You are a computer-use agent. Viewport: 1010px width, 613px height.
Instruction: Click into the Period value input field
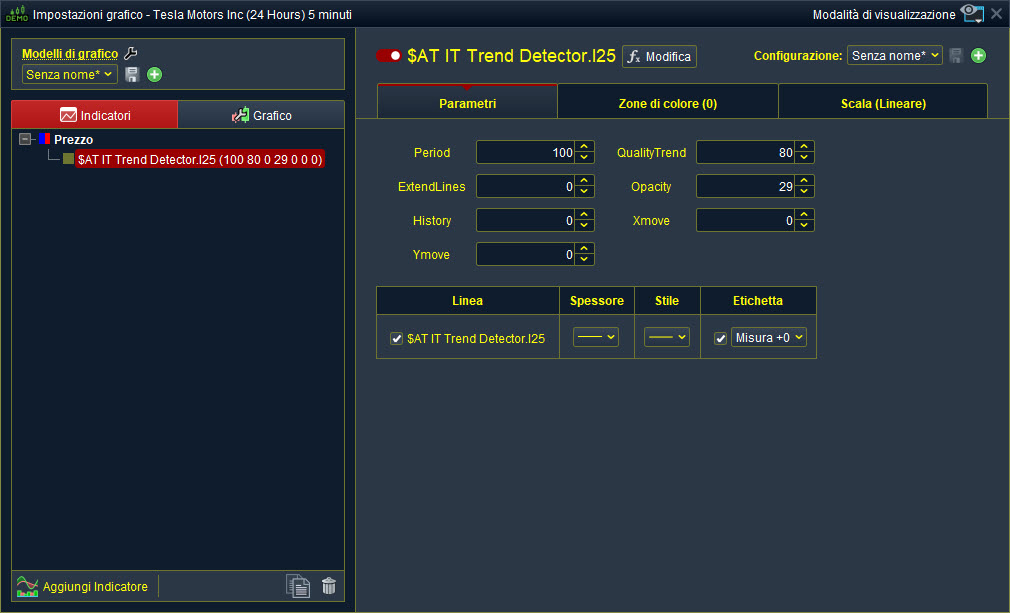click(525, 153)
